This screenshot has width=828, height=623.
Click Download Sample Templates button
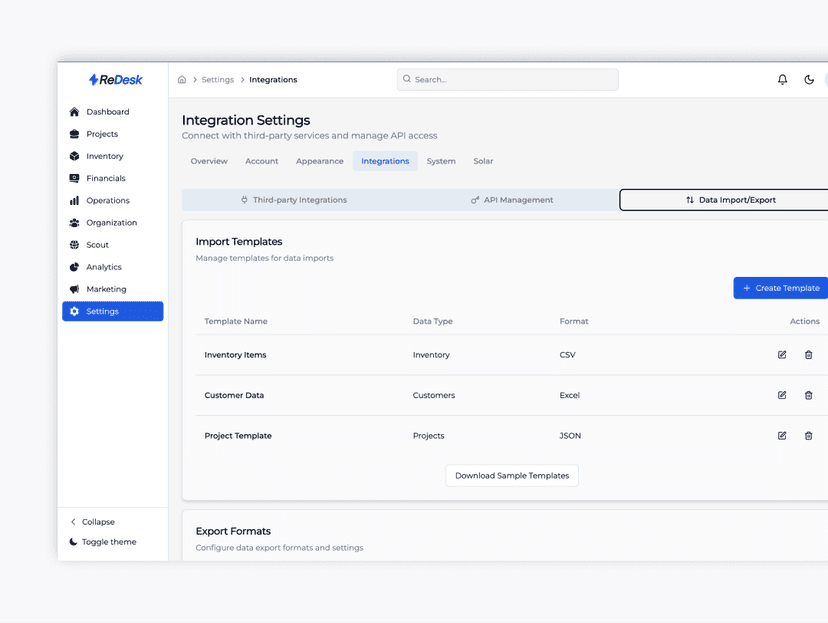[512, 476]
